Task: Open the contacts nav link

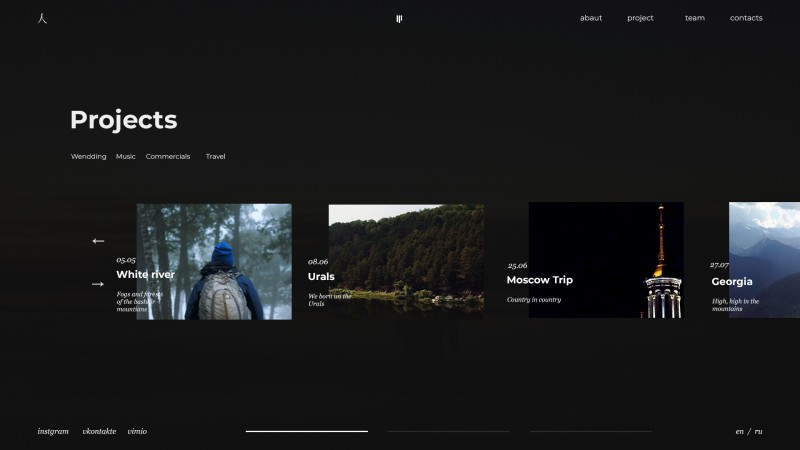Action: point(746,18)
